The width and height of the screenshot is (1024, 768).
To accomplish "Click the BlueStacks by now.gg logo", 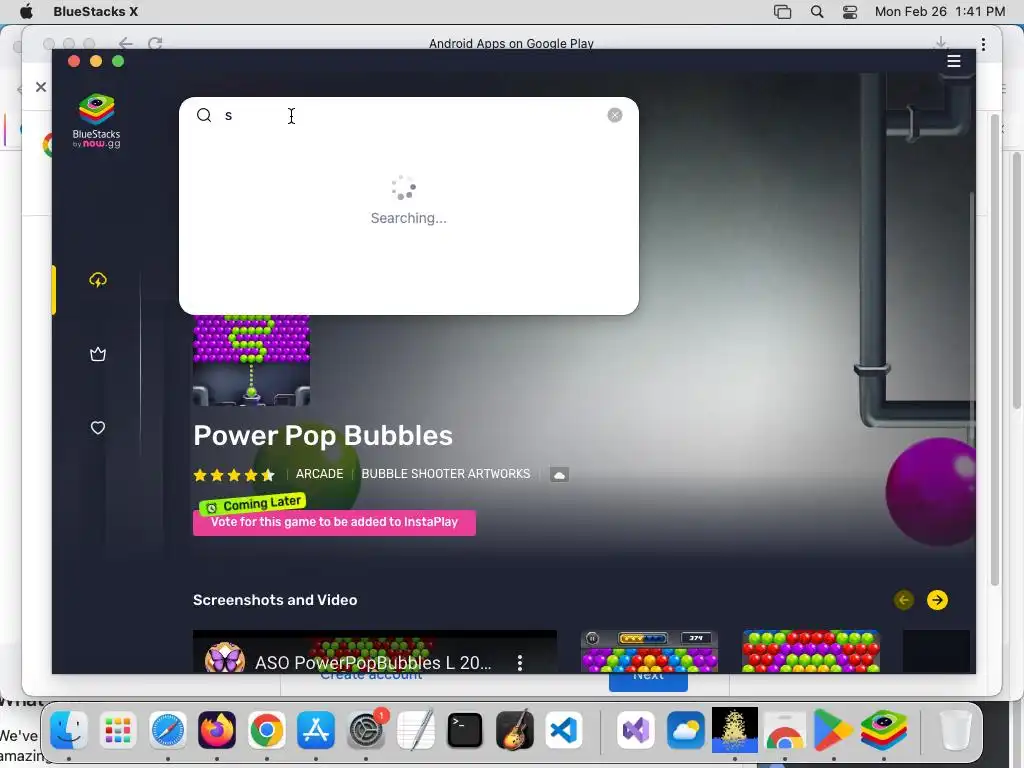I will tap(97, 121).
